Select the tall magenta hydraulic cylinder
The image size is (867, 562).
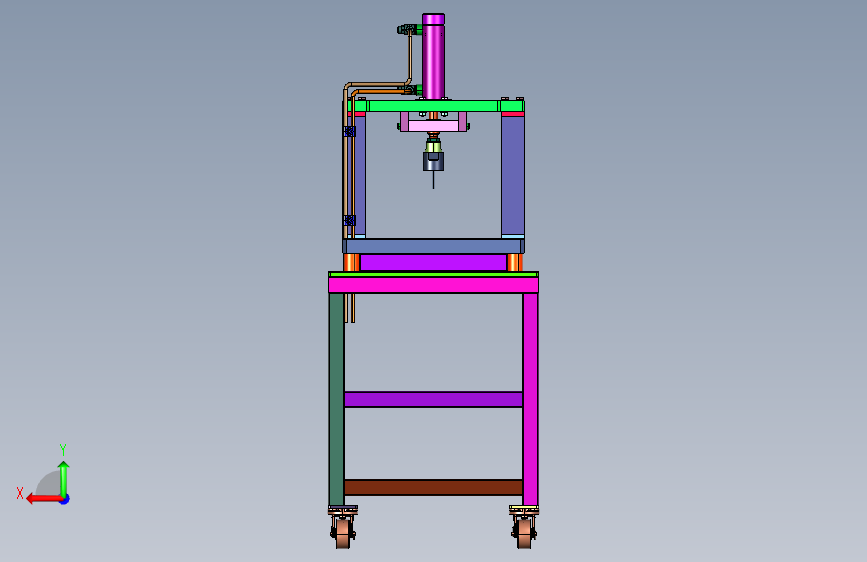(x=434, y=56)
